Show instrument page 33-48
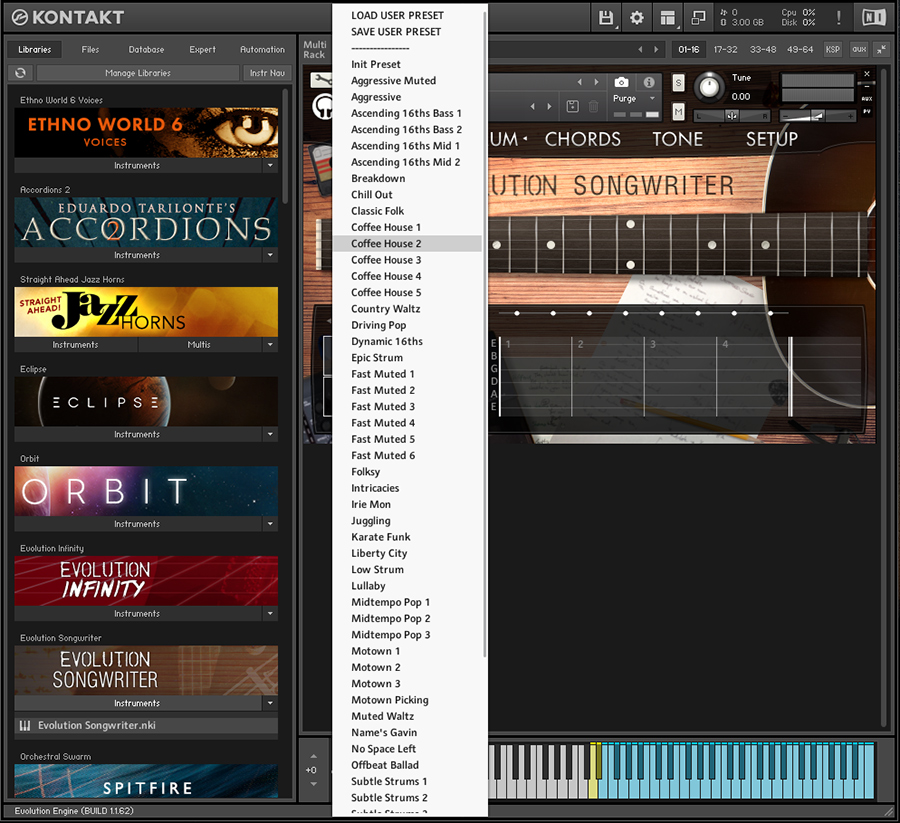900x823 pixels. coord(763,49)
